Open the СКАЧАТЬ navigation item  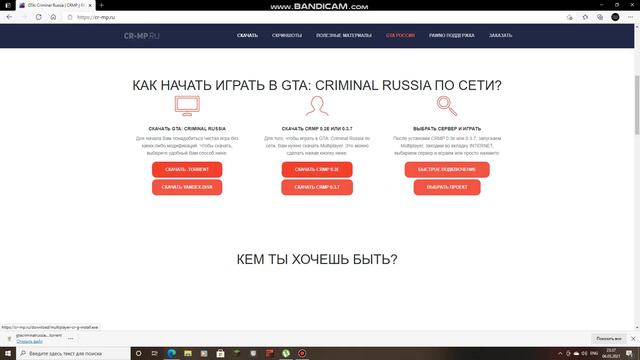[247, 36]
